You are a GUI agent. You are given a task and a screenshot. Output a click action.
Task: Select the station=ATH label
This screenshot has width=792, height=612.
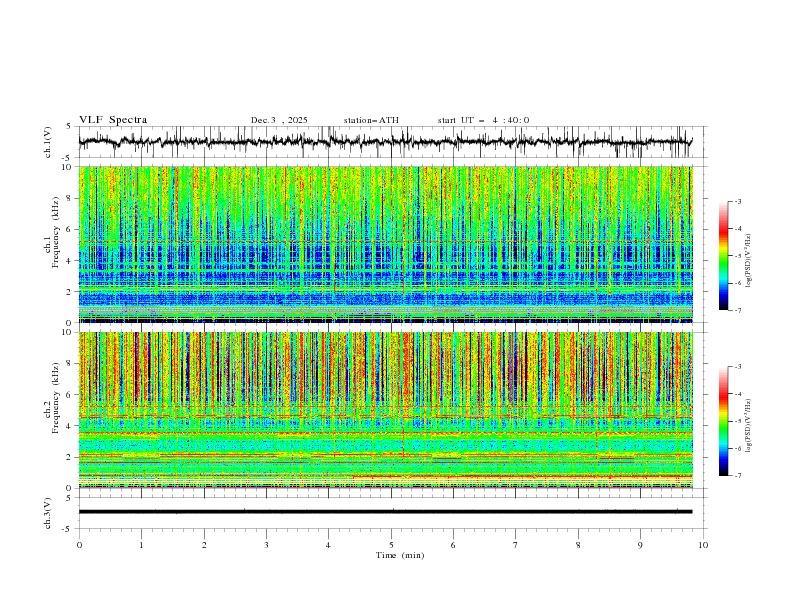click(x=371, y=120)
